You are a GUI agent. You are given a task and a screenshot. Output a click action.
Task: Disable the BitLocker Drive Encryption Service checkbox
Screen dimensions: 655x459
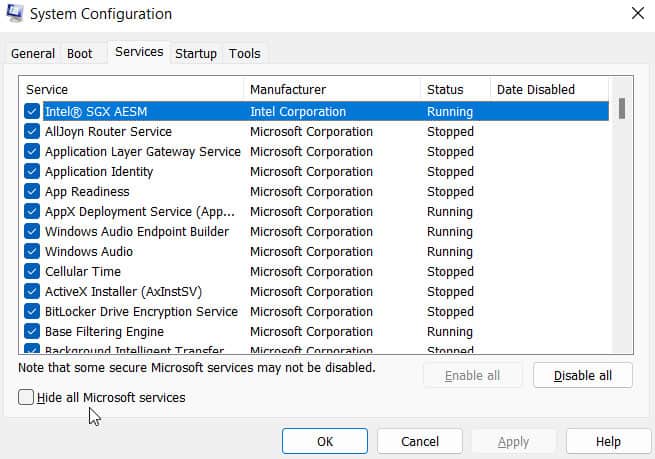pyautogui.click(x=32, y=312)
